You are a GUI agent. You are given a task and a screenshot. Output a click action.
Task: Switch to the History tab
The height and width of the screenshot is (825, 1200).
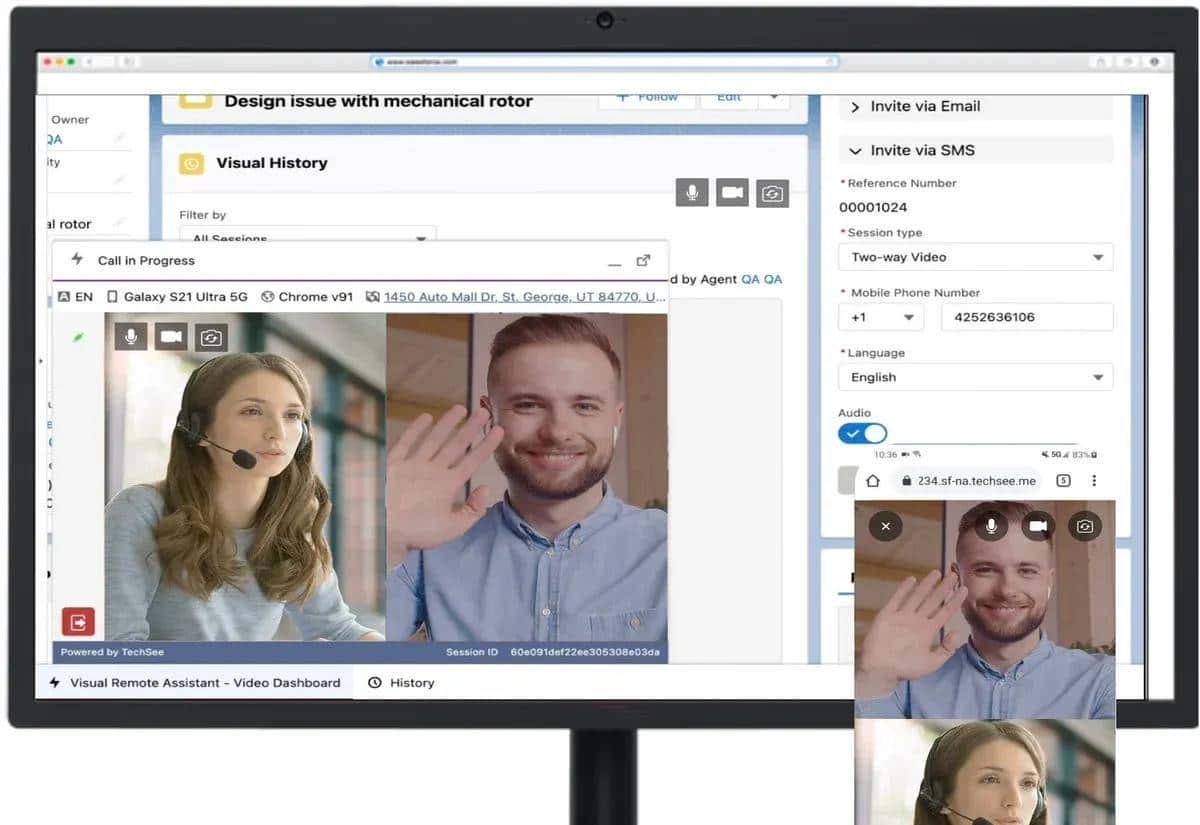click(413, 682)
